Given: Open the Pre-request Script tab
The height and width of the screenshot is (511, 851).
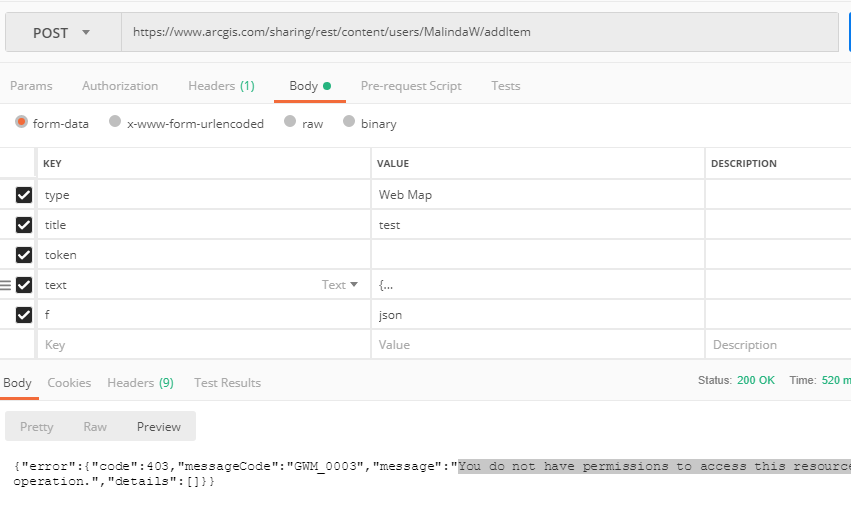Looking at the screenshot, I should (411, 86).
